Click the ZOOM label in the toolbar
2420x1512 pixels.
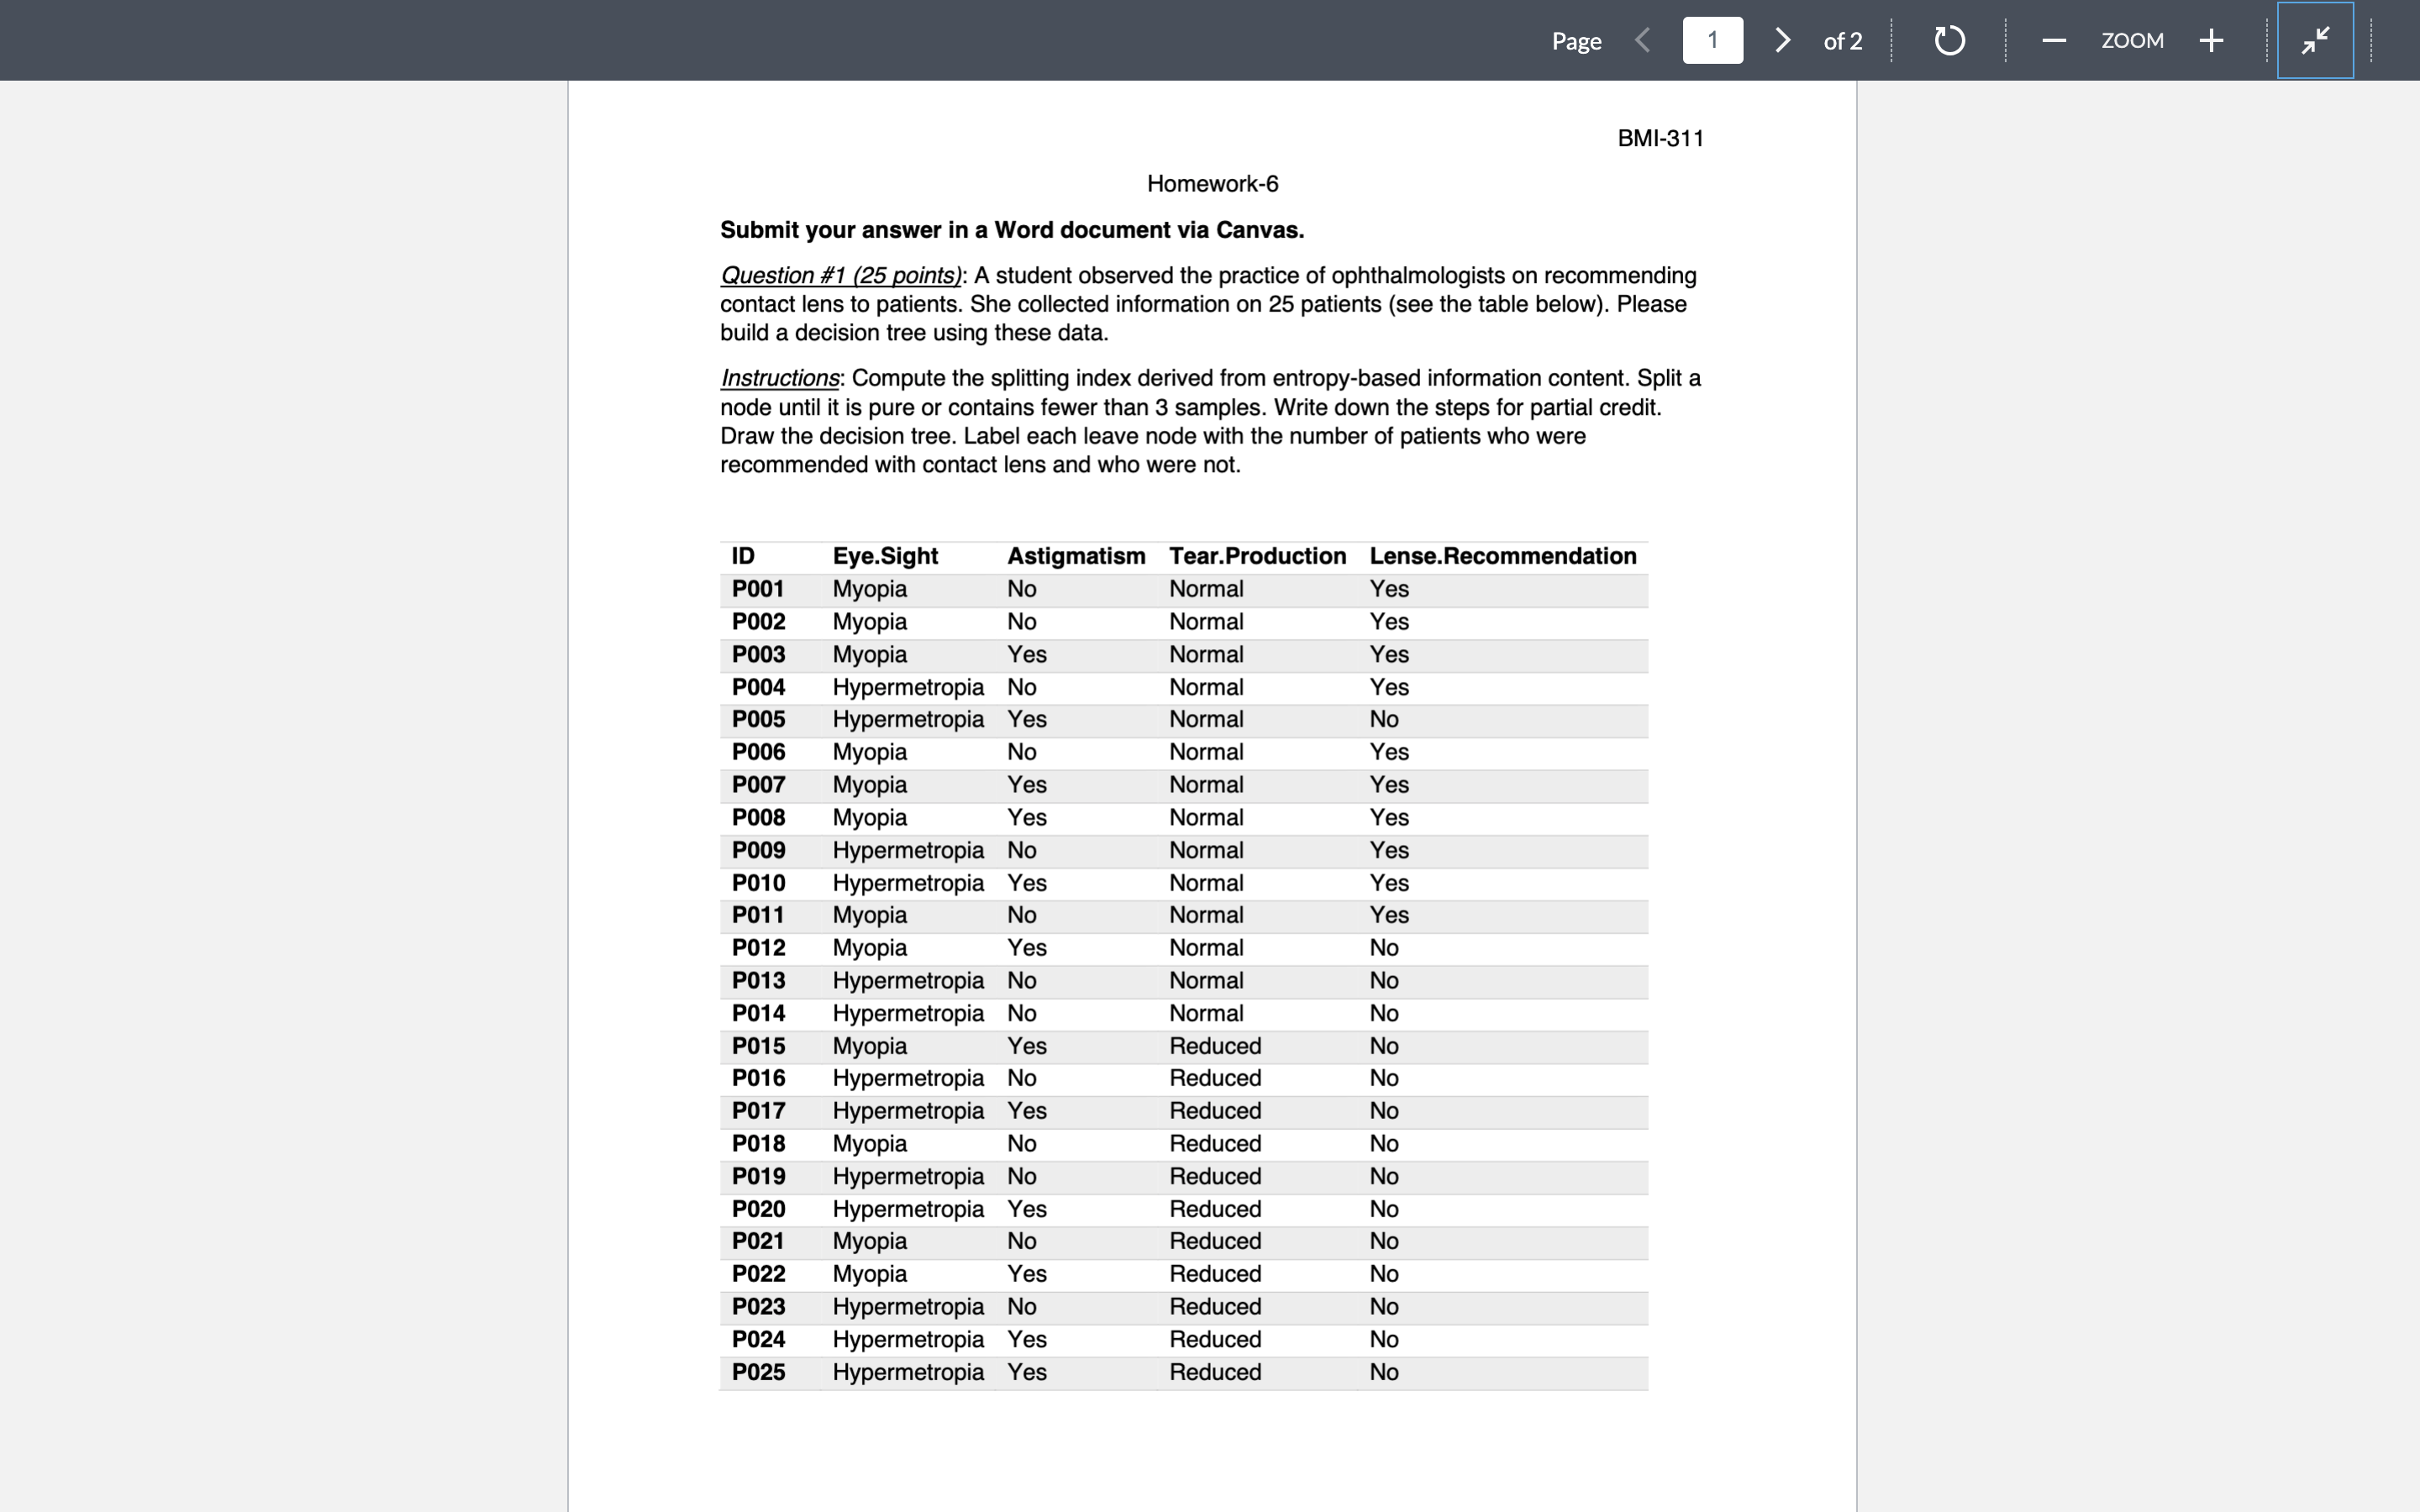tap(2133, 40)
